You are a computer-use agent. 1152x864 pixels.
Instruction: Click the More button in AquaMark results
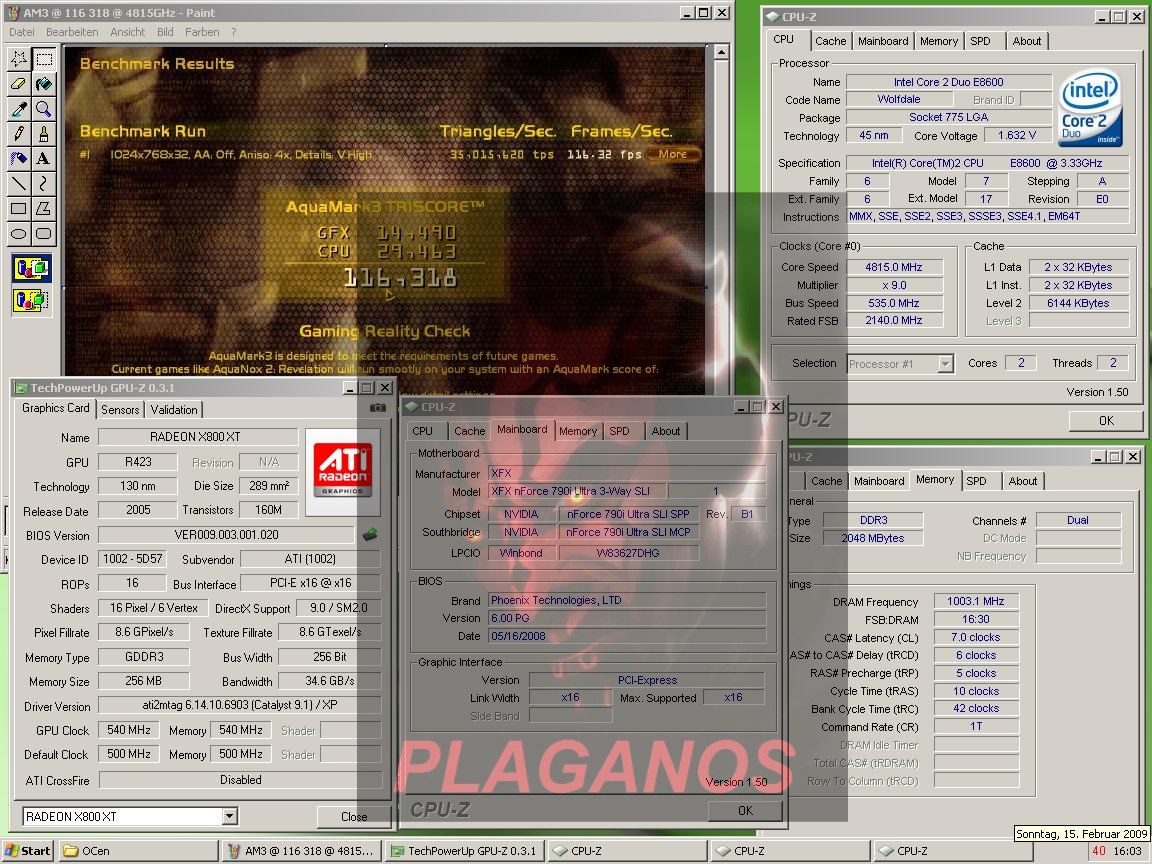click(x=673, y=154)
